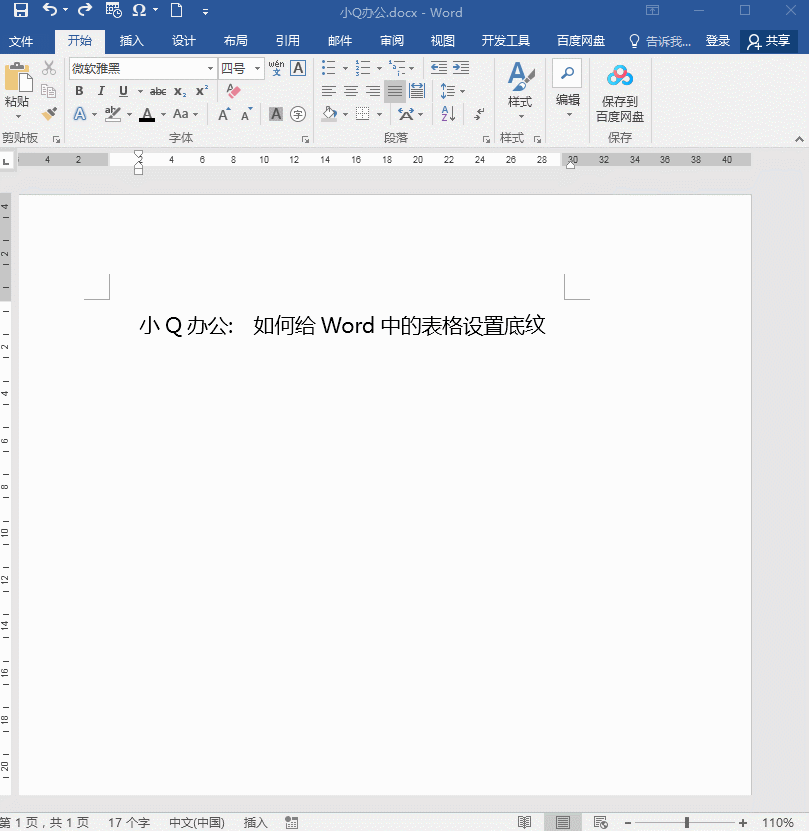Sort text with A-Z sort icon
This screenshot has width=809, height=831.
click(448, 113)
